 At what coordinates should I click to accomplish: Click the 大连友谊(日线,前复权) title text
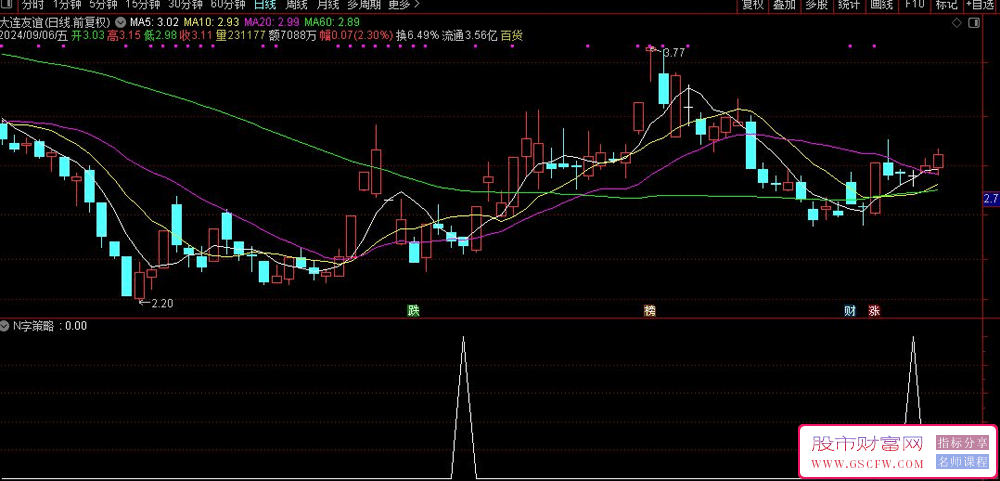[x=57, y=22]
